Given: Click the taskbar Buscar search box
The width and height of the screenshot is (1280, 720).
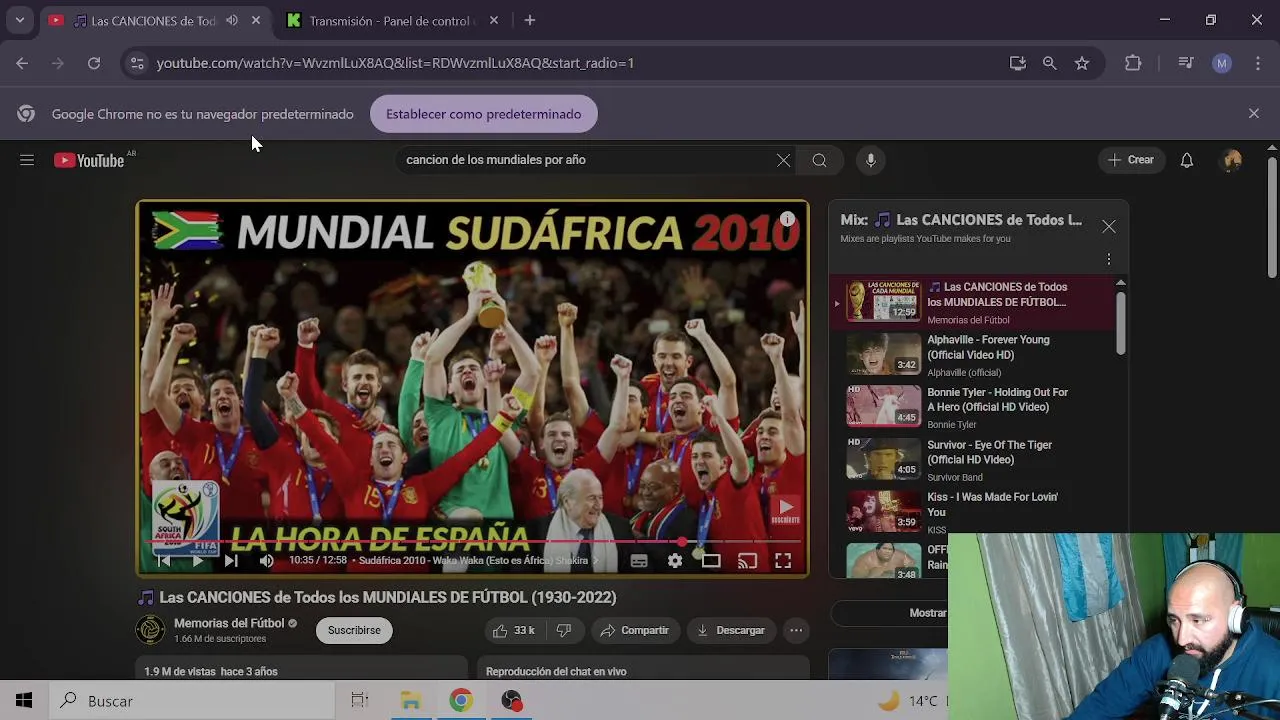Looking at the screenshot, I should pos(192,701).
